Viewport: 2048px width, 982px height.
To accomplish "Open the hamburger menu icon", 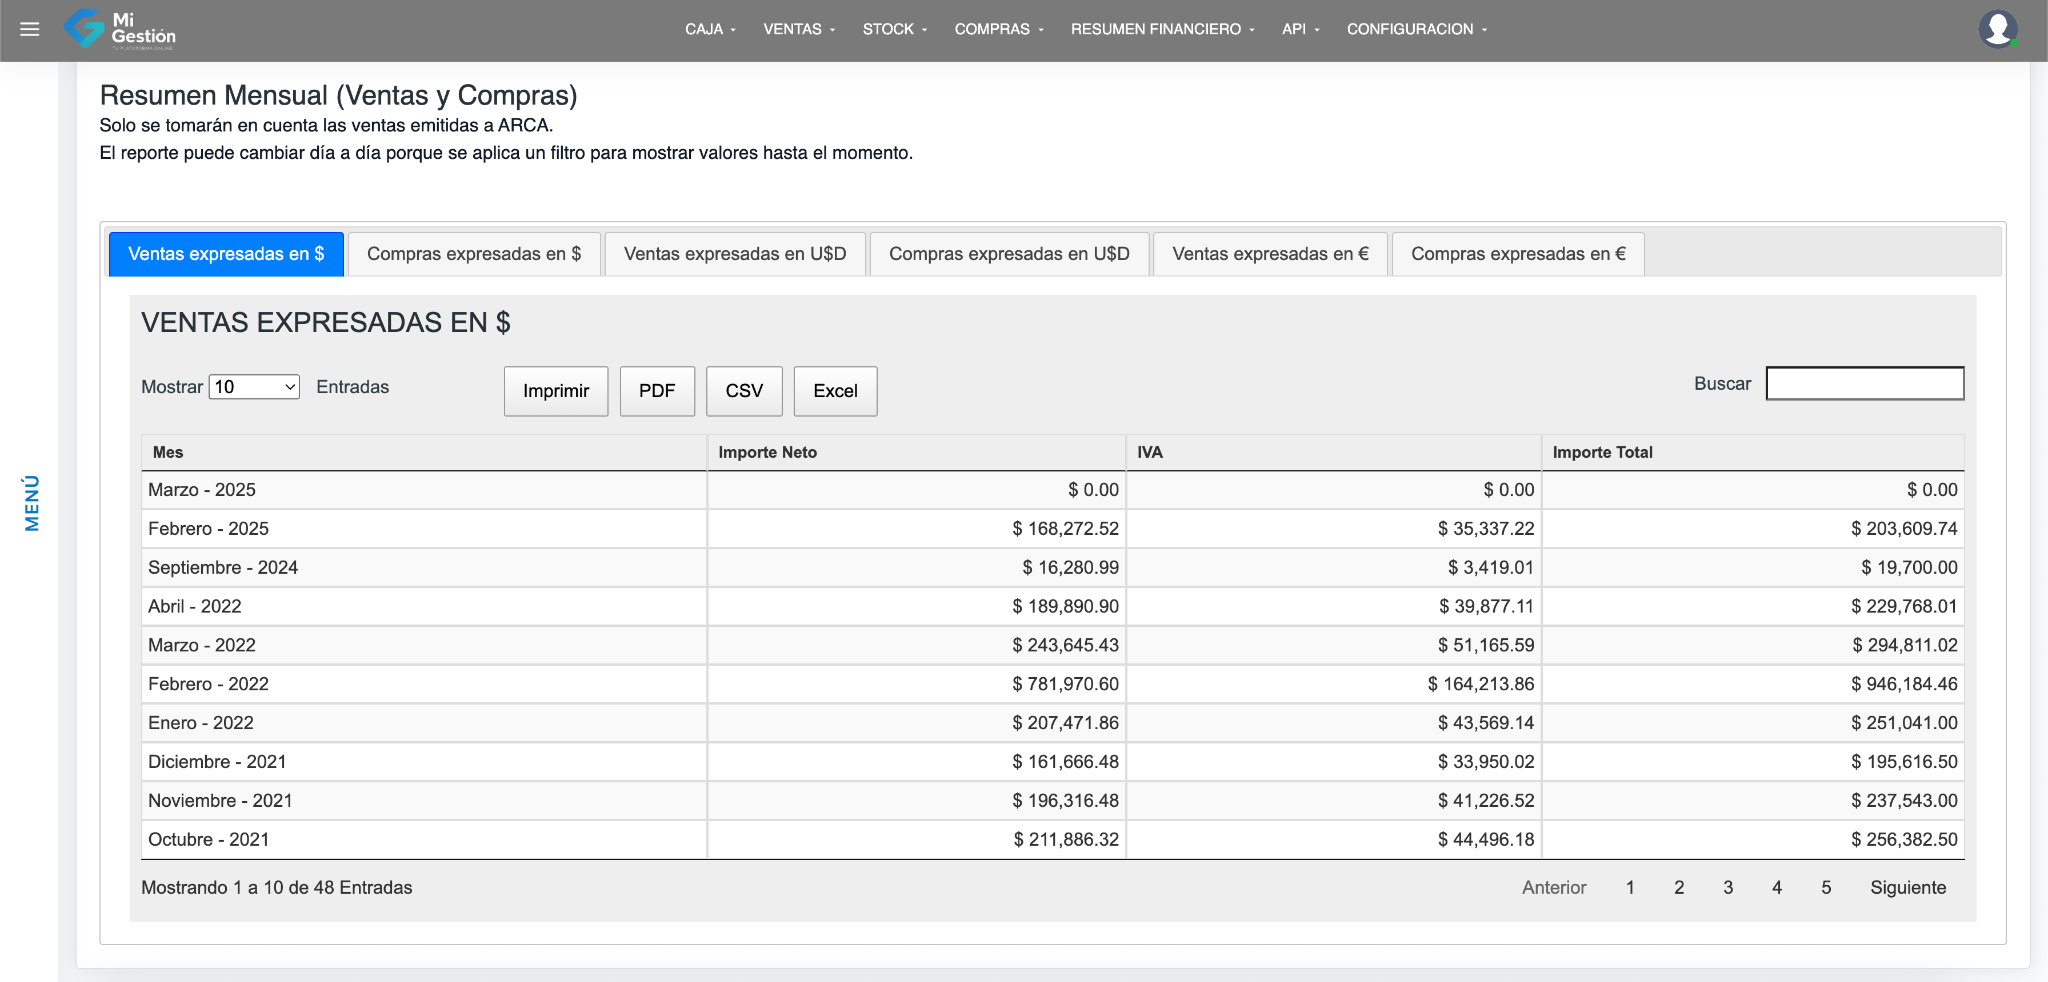I will [30, 29].
